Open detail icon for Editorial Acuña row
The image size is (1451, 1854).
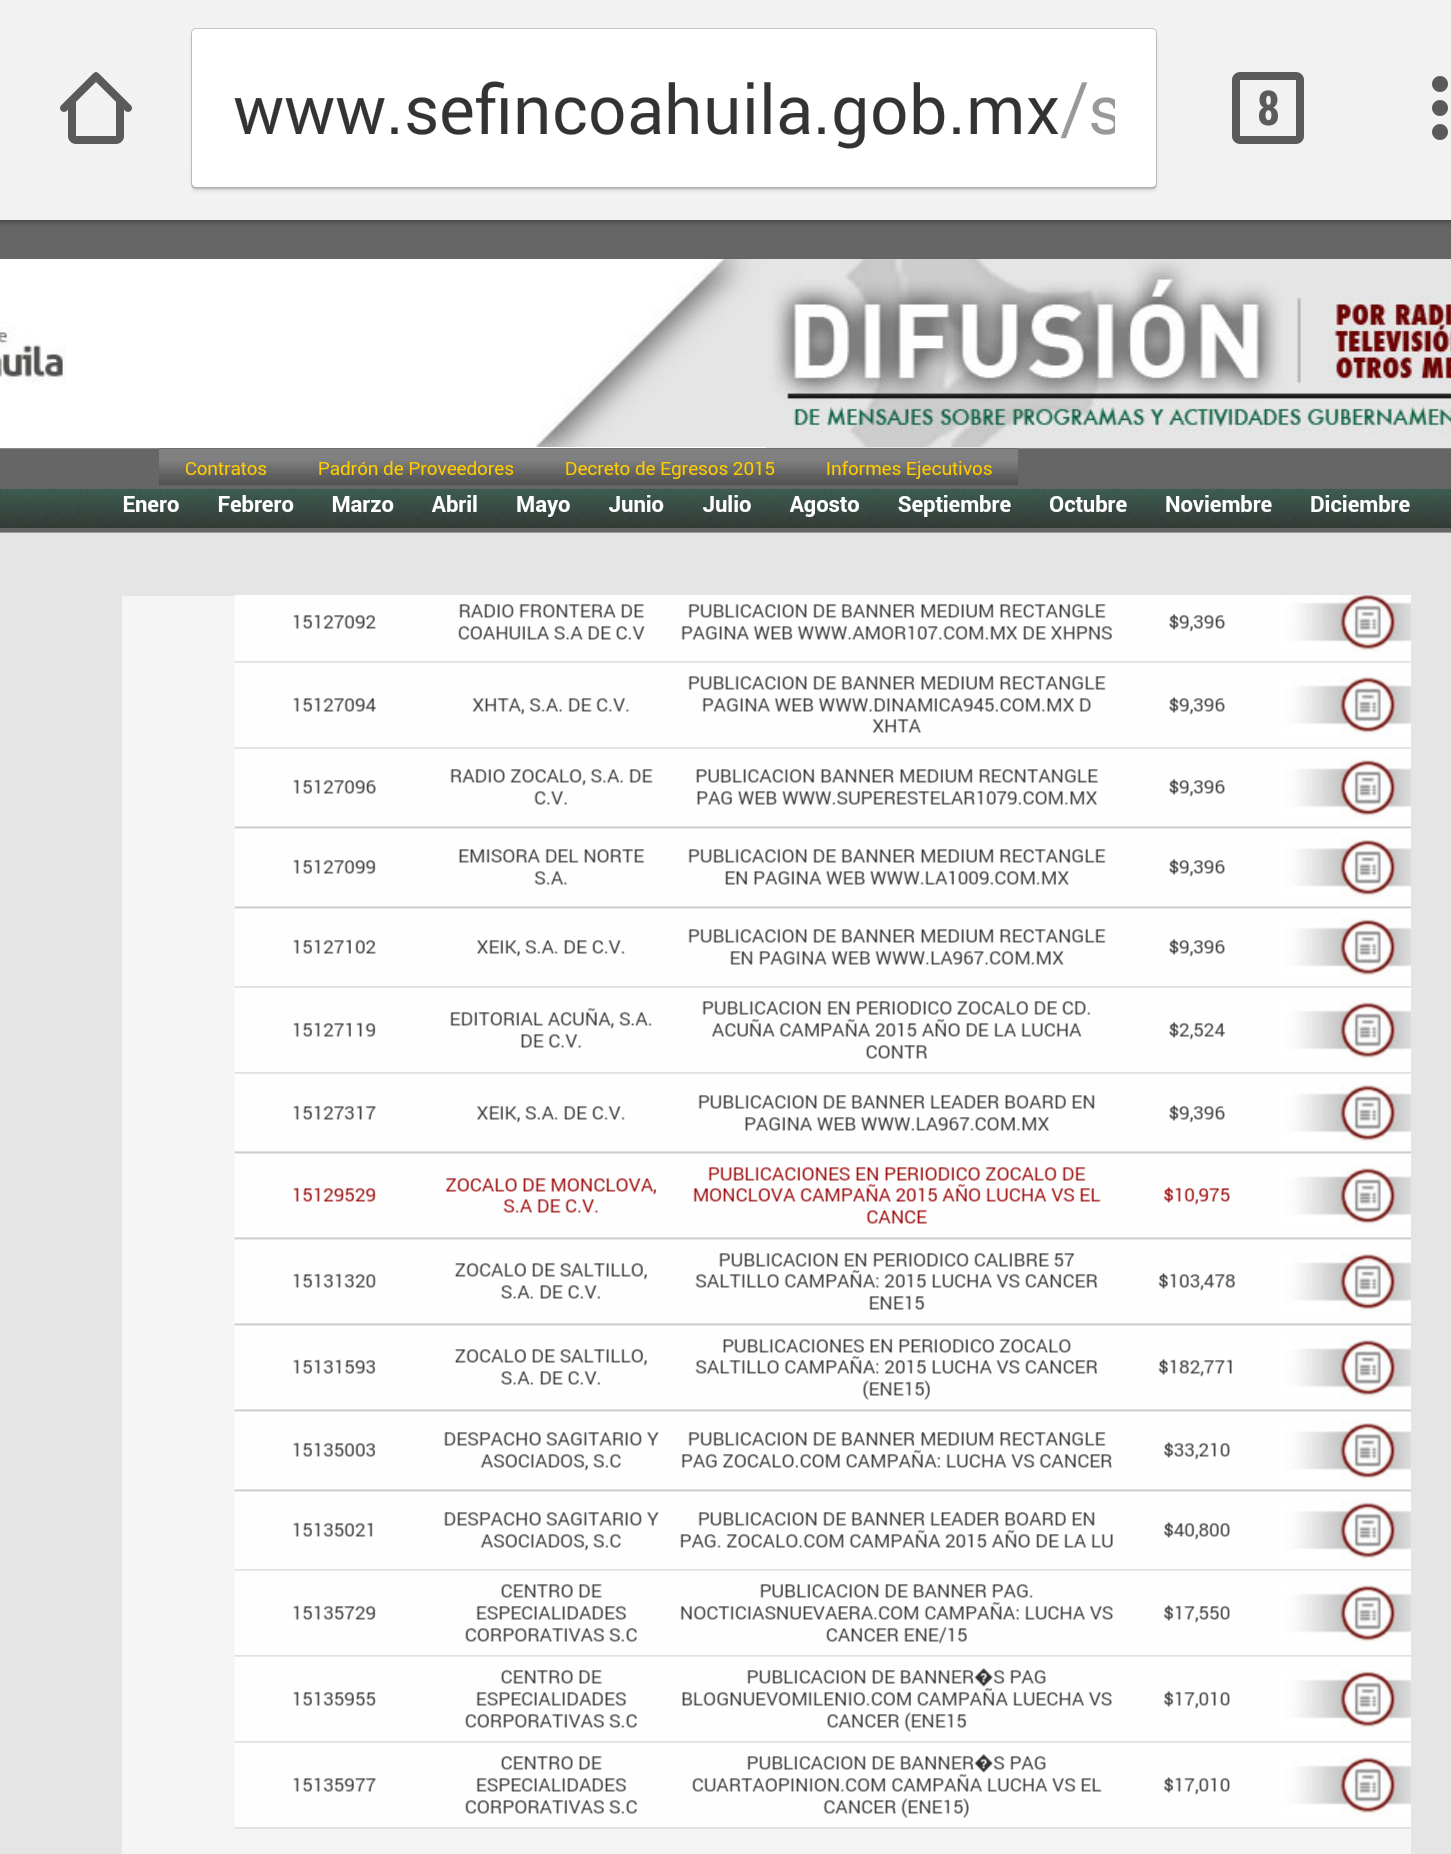(x=1367, y=1030)
